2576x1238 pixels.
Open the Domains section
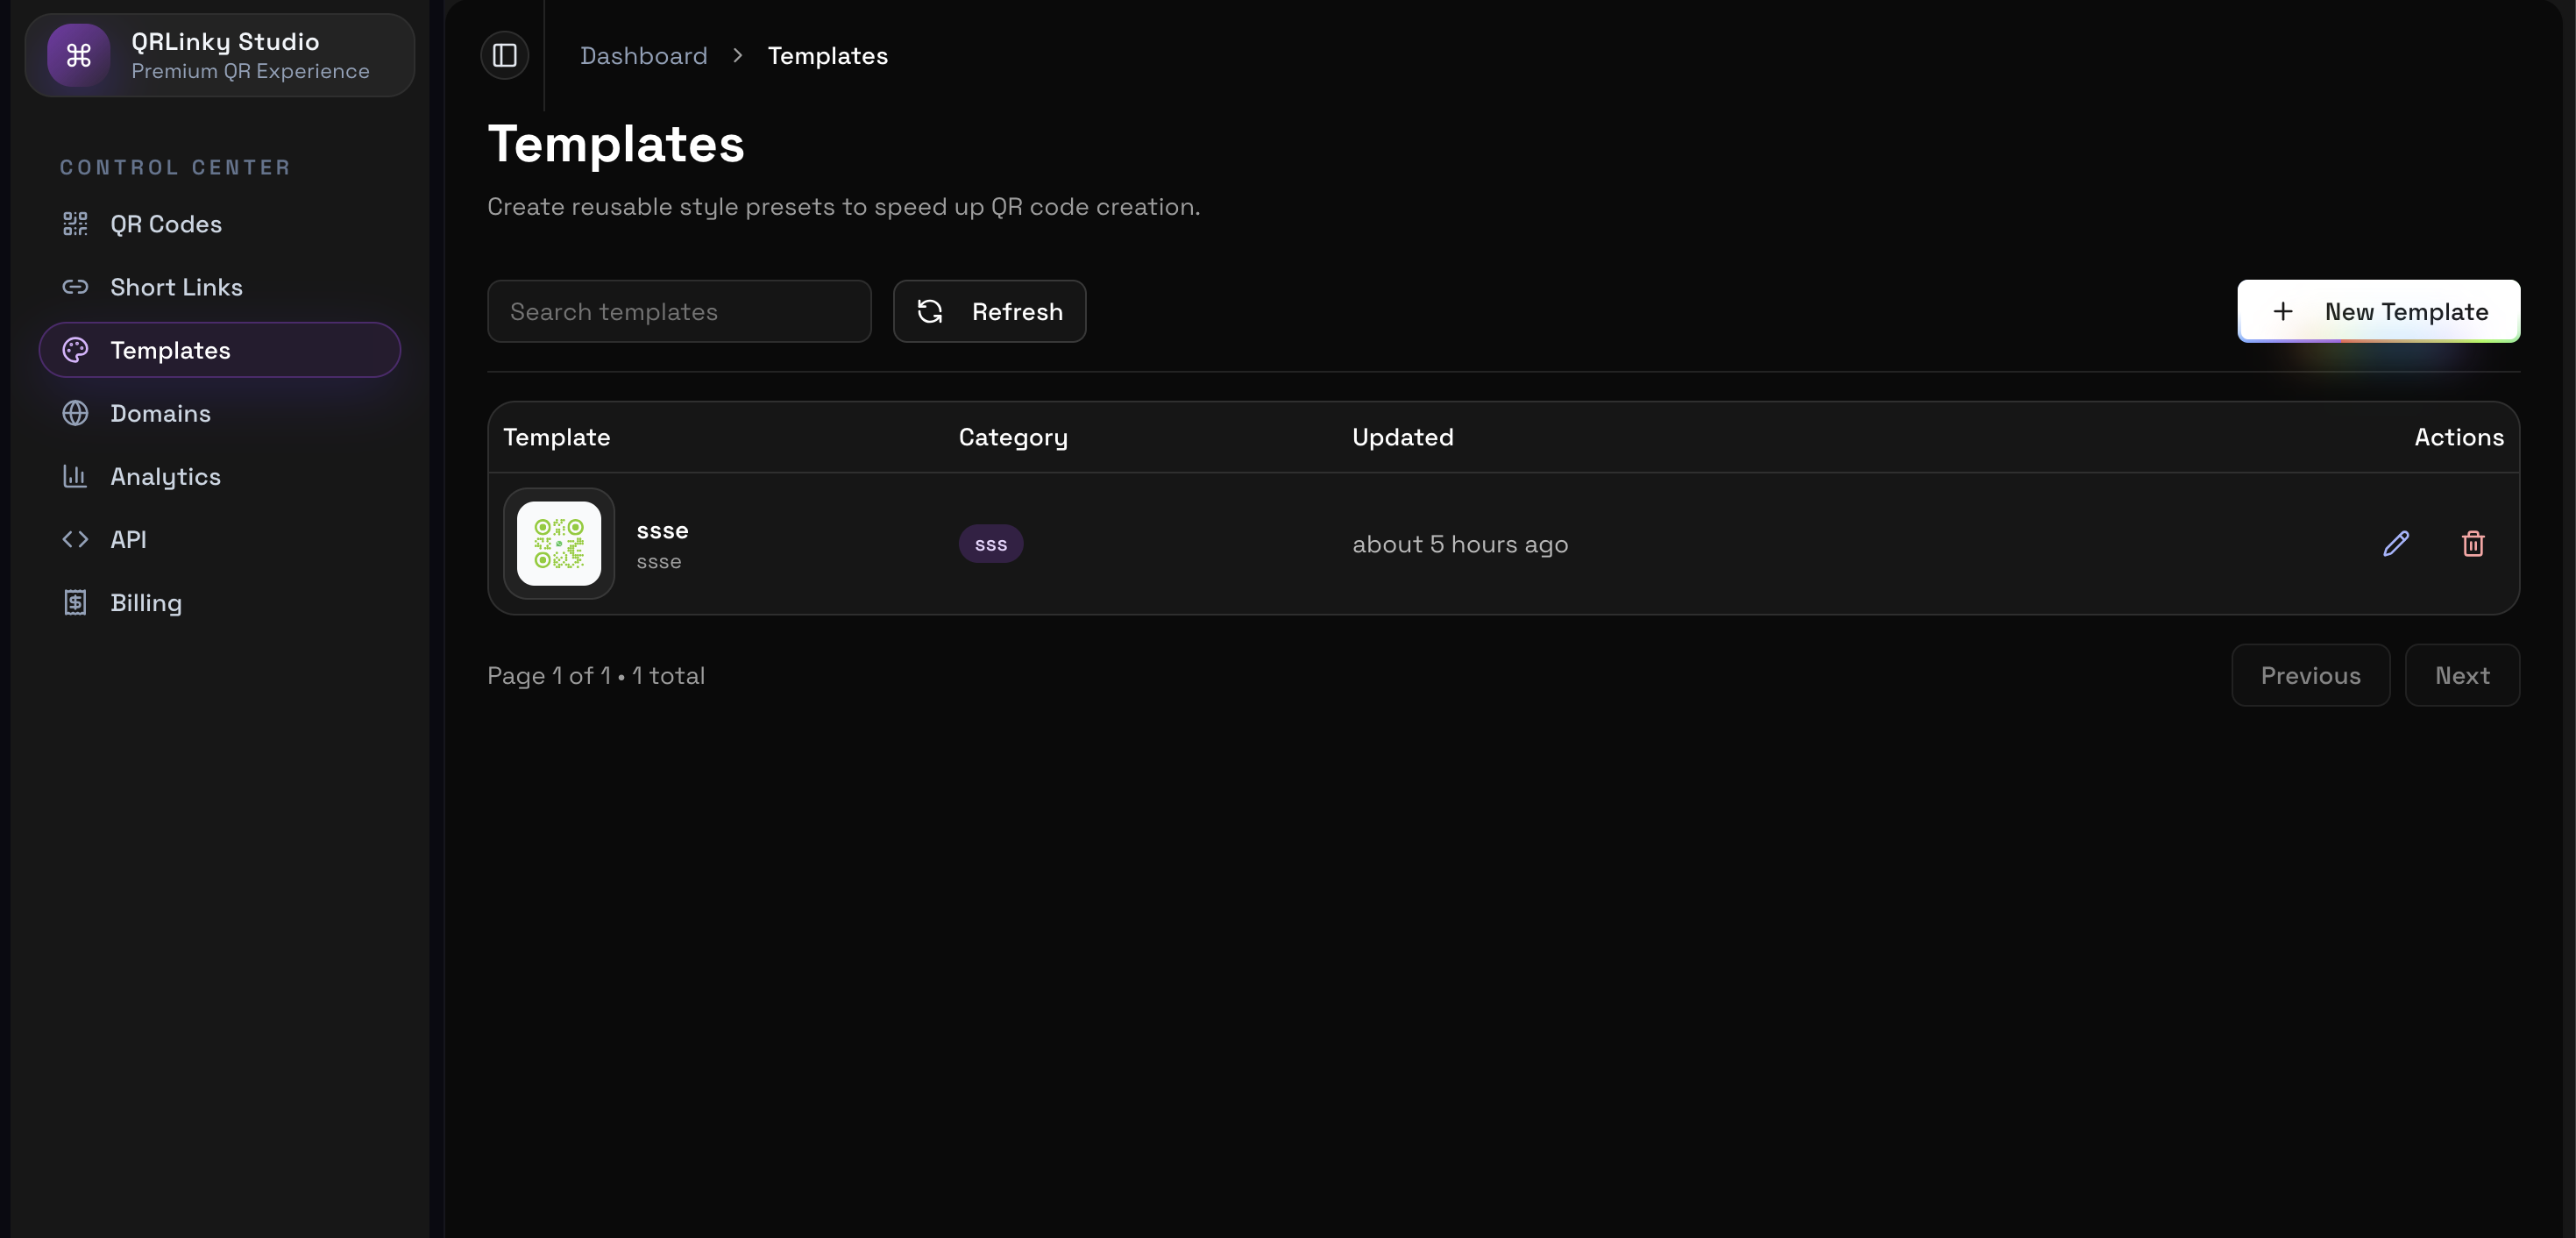click(x=160, y=412)
